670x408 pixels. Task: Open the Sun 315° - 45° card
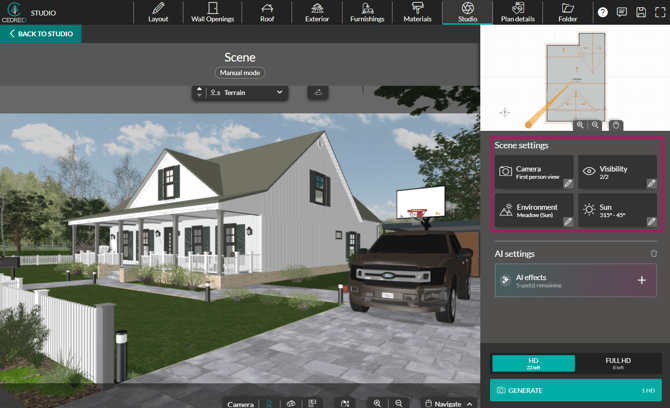[617, 210]
